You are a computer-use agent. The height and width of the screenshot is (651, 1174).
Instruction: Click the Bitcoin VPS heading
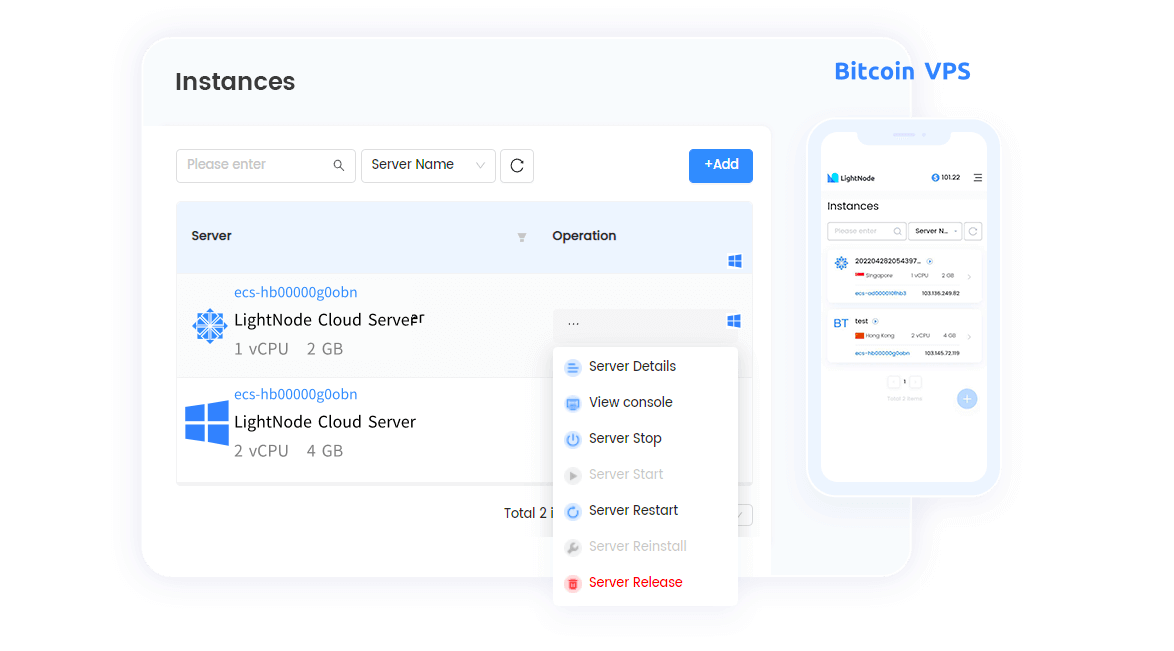(x=902, y=71)
